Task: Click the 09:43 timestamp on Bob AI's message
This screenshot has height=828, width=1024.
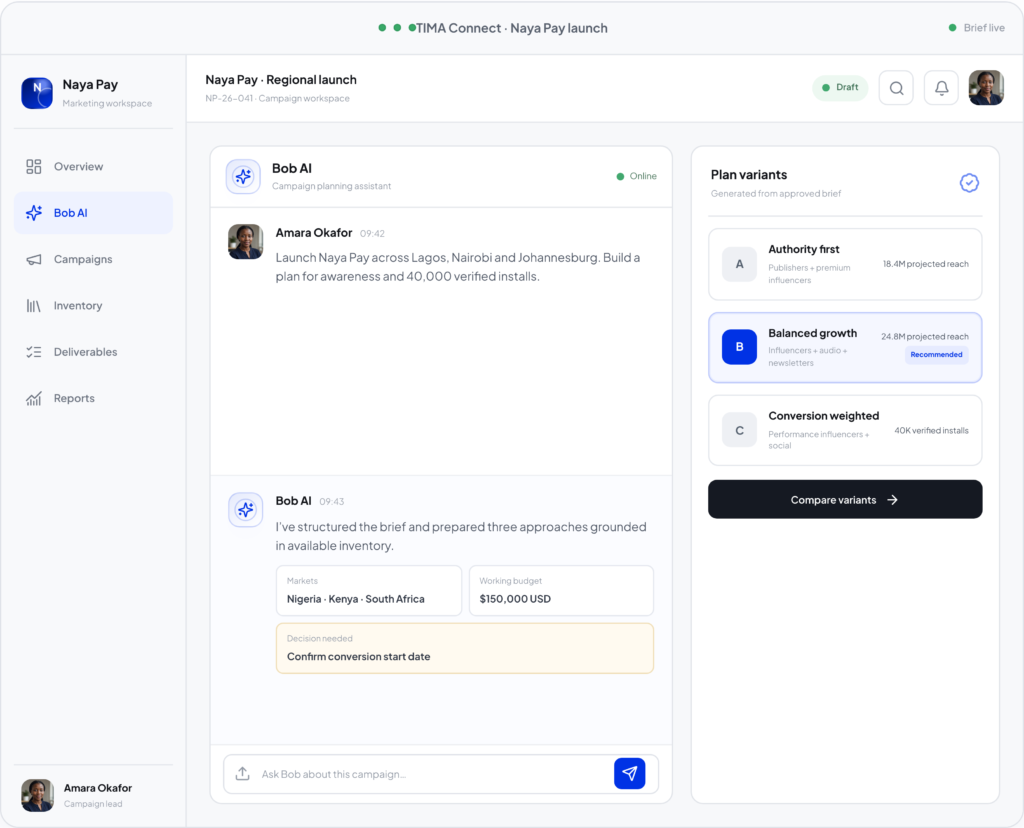Action: (332, 502)
